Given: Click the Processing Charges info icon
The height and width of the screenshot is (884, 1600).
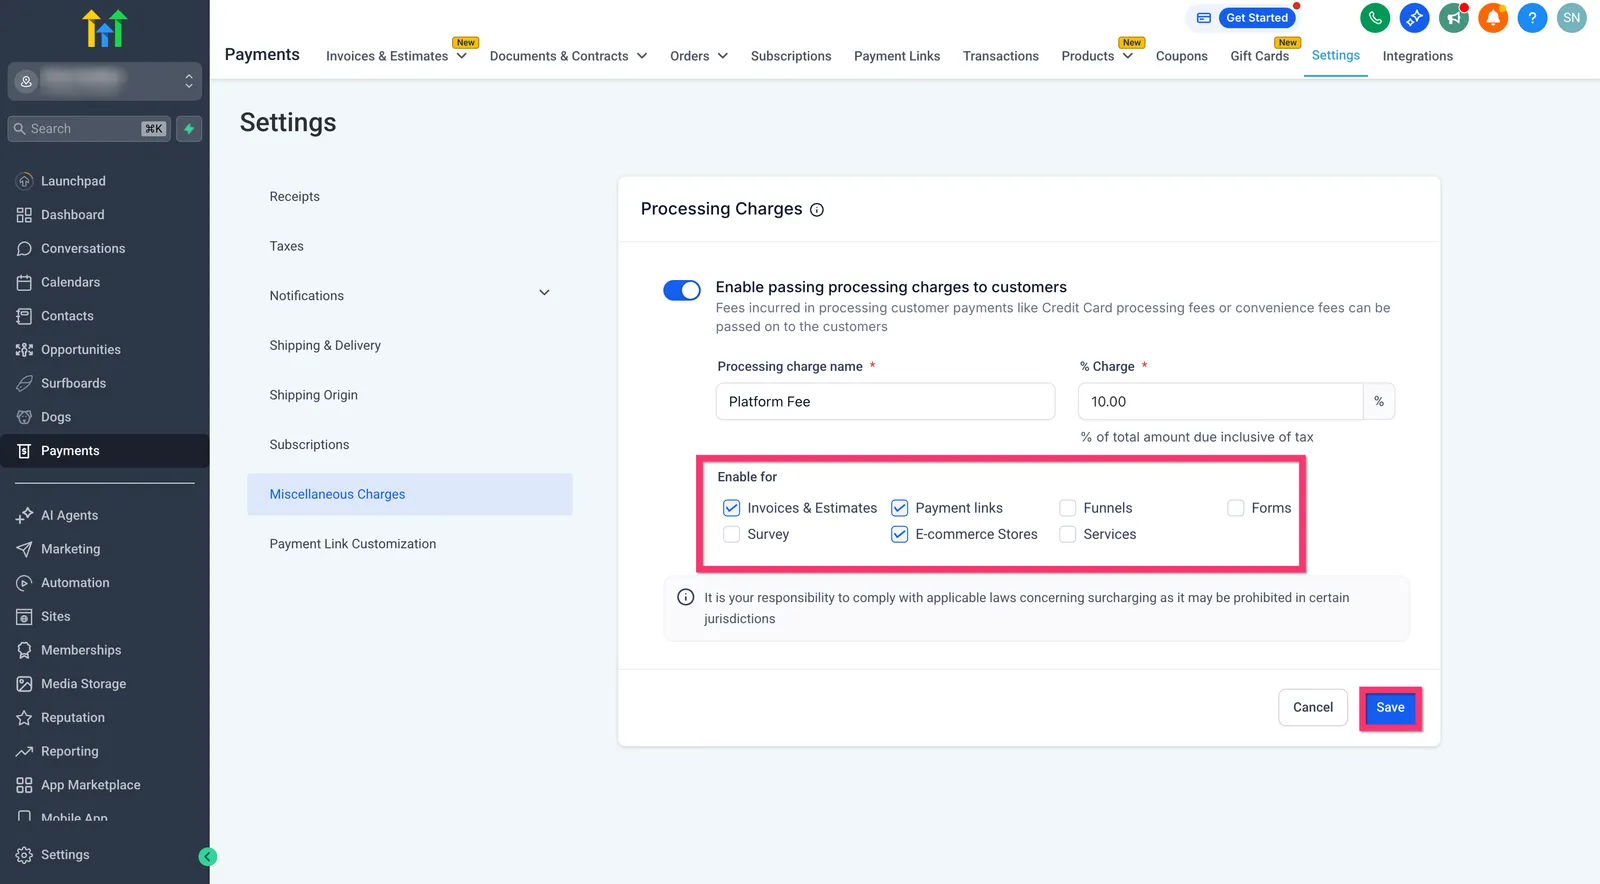Looking at the screenshot, I should pos(817,210).
